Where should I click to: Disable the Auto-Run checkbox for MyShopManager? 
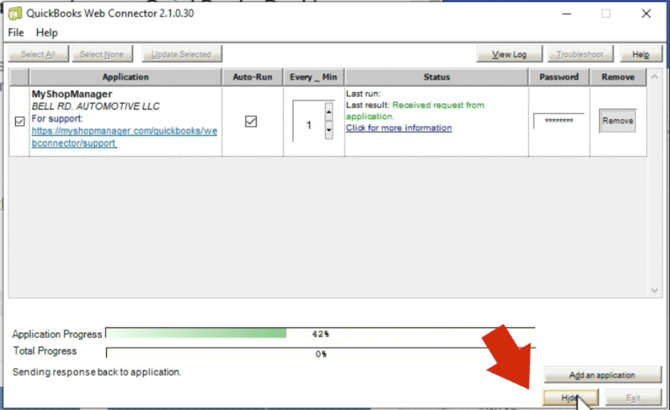click(251, 121)
